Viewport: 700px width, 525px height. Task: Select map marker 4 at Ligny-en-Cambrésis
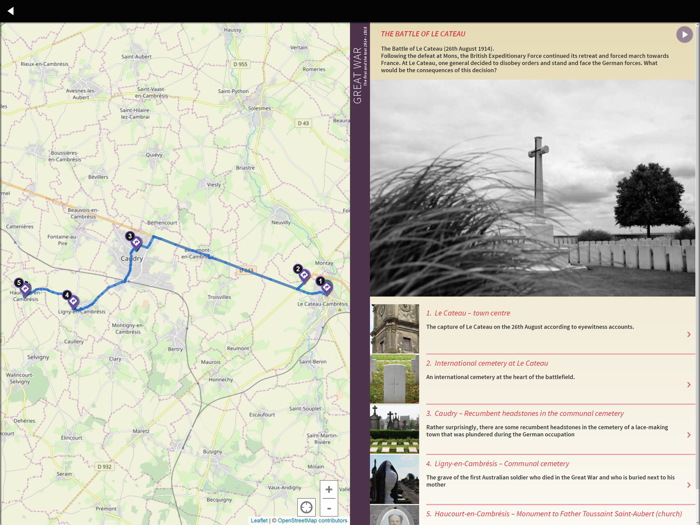[x=73, y=301]
